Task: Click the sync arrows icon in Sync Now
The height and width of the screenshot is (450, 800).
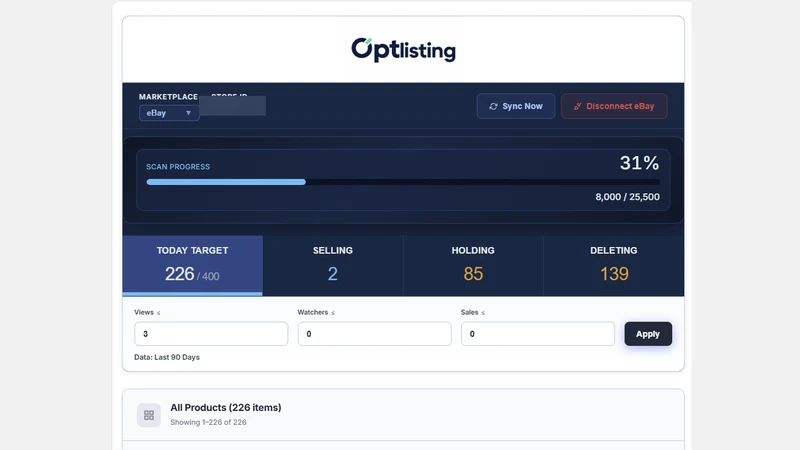Action: coord(493,106)
